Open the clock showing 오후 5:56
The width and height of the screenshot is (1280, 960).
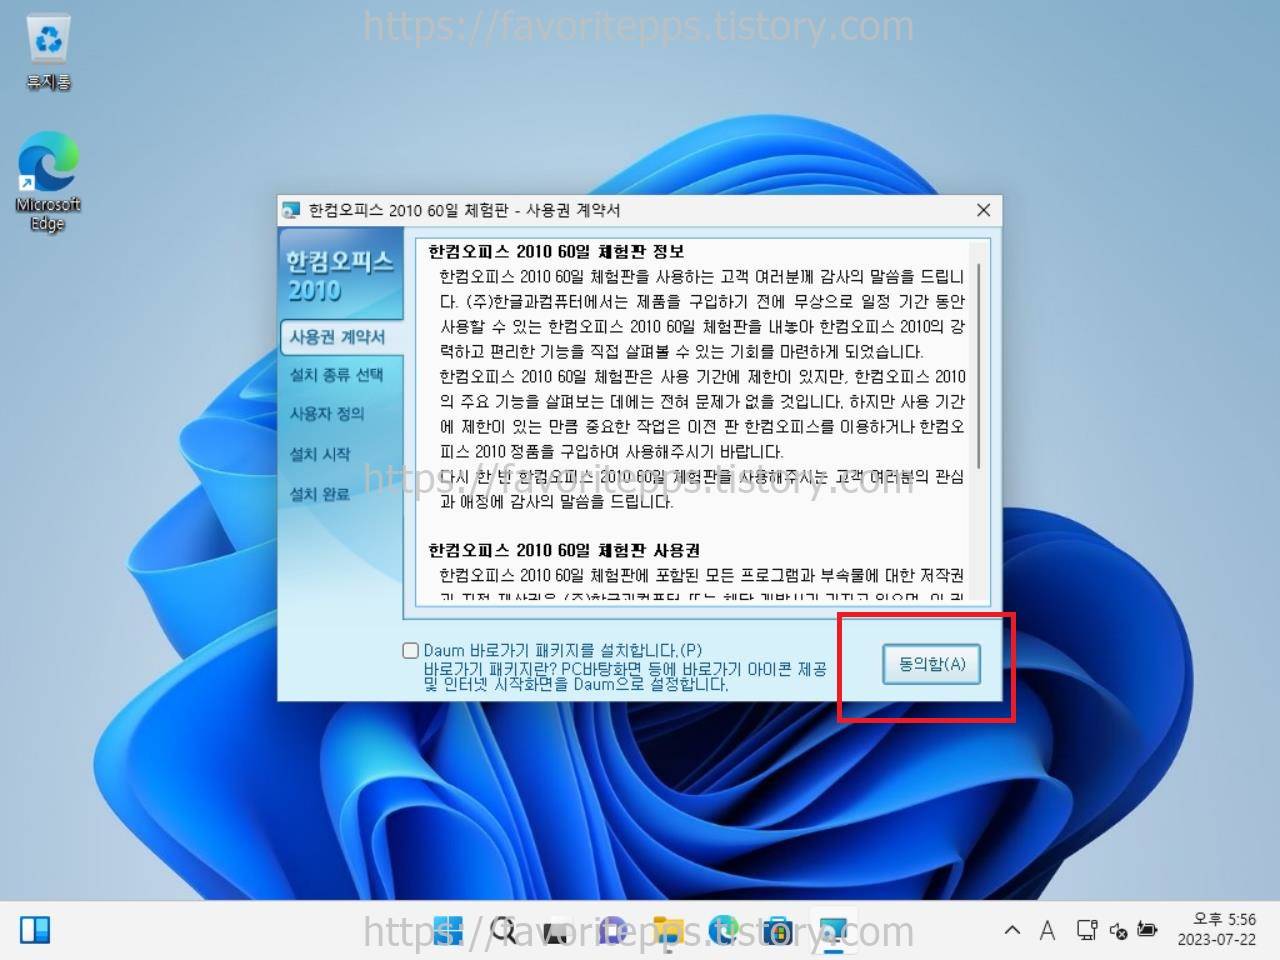pyautogui.click(x=1216, y=929)
